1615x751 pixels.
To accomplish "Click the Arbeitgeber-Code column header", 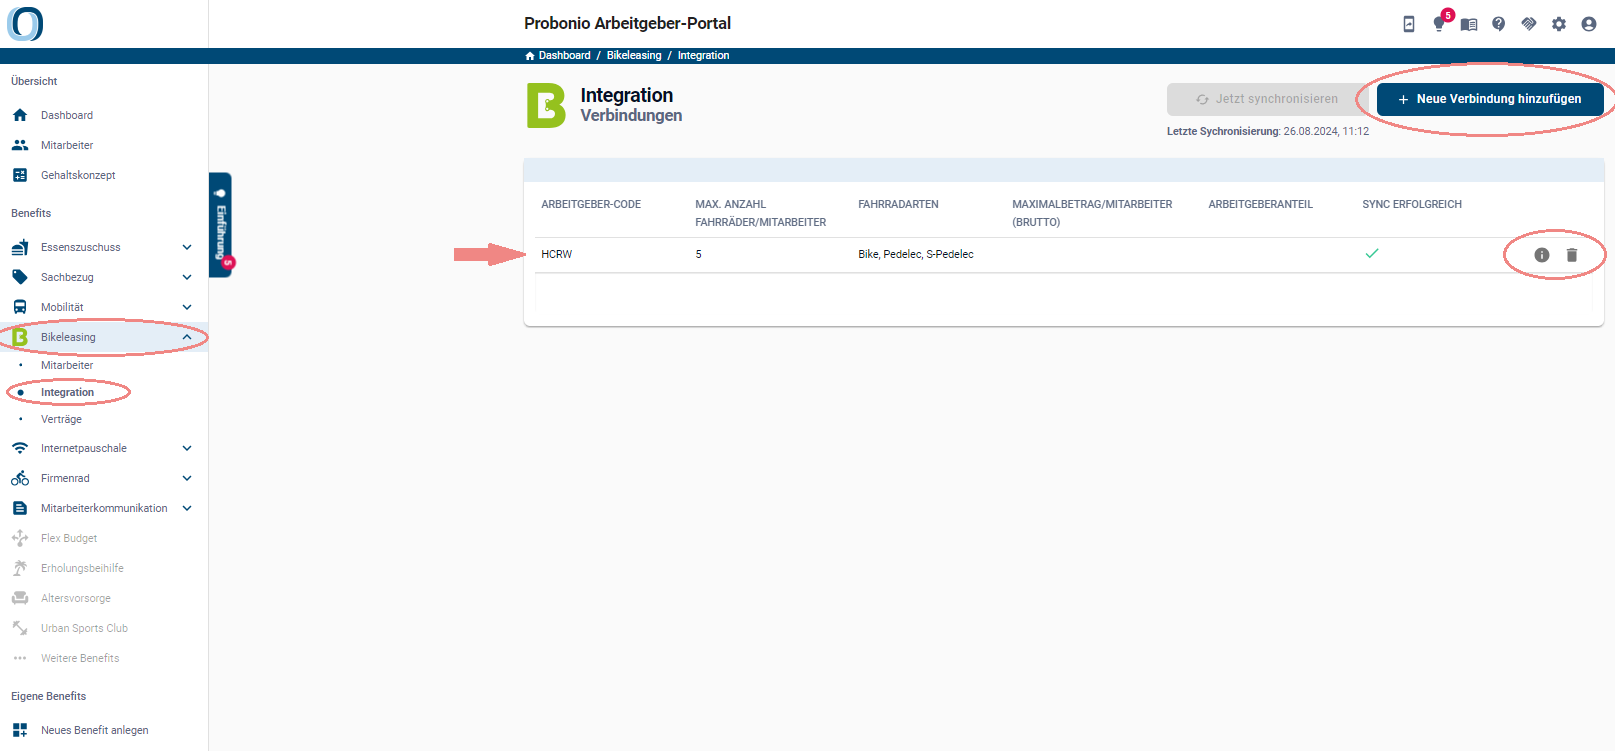I will (591, 204).
